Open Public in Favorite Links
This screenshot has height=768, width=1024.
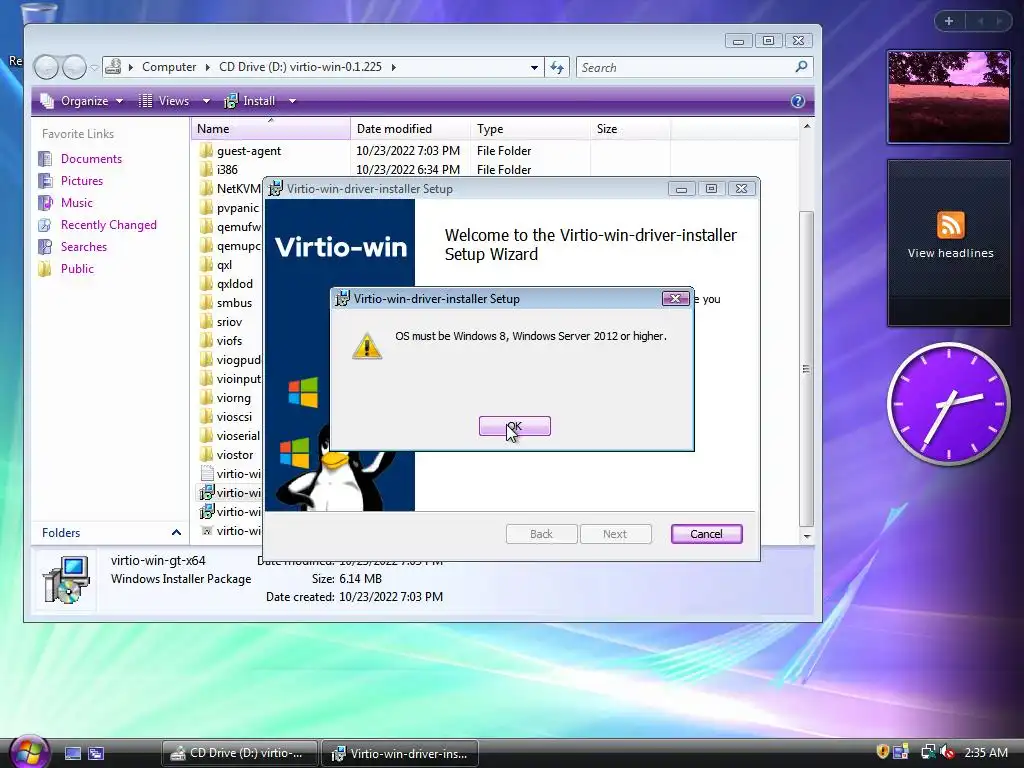[77, 269]
